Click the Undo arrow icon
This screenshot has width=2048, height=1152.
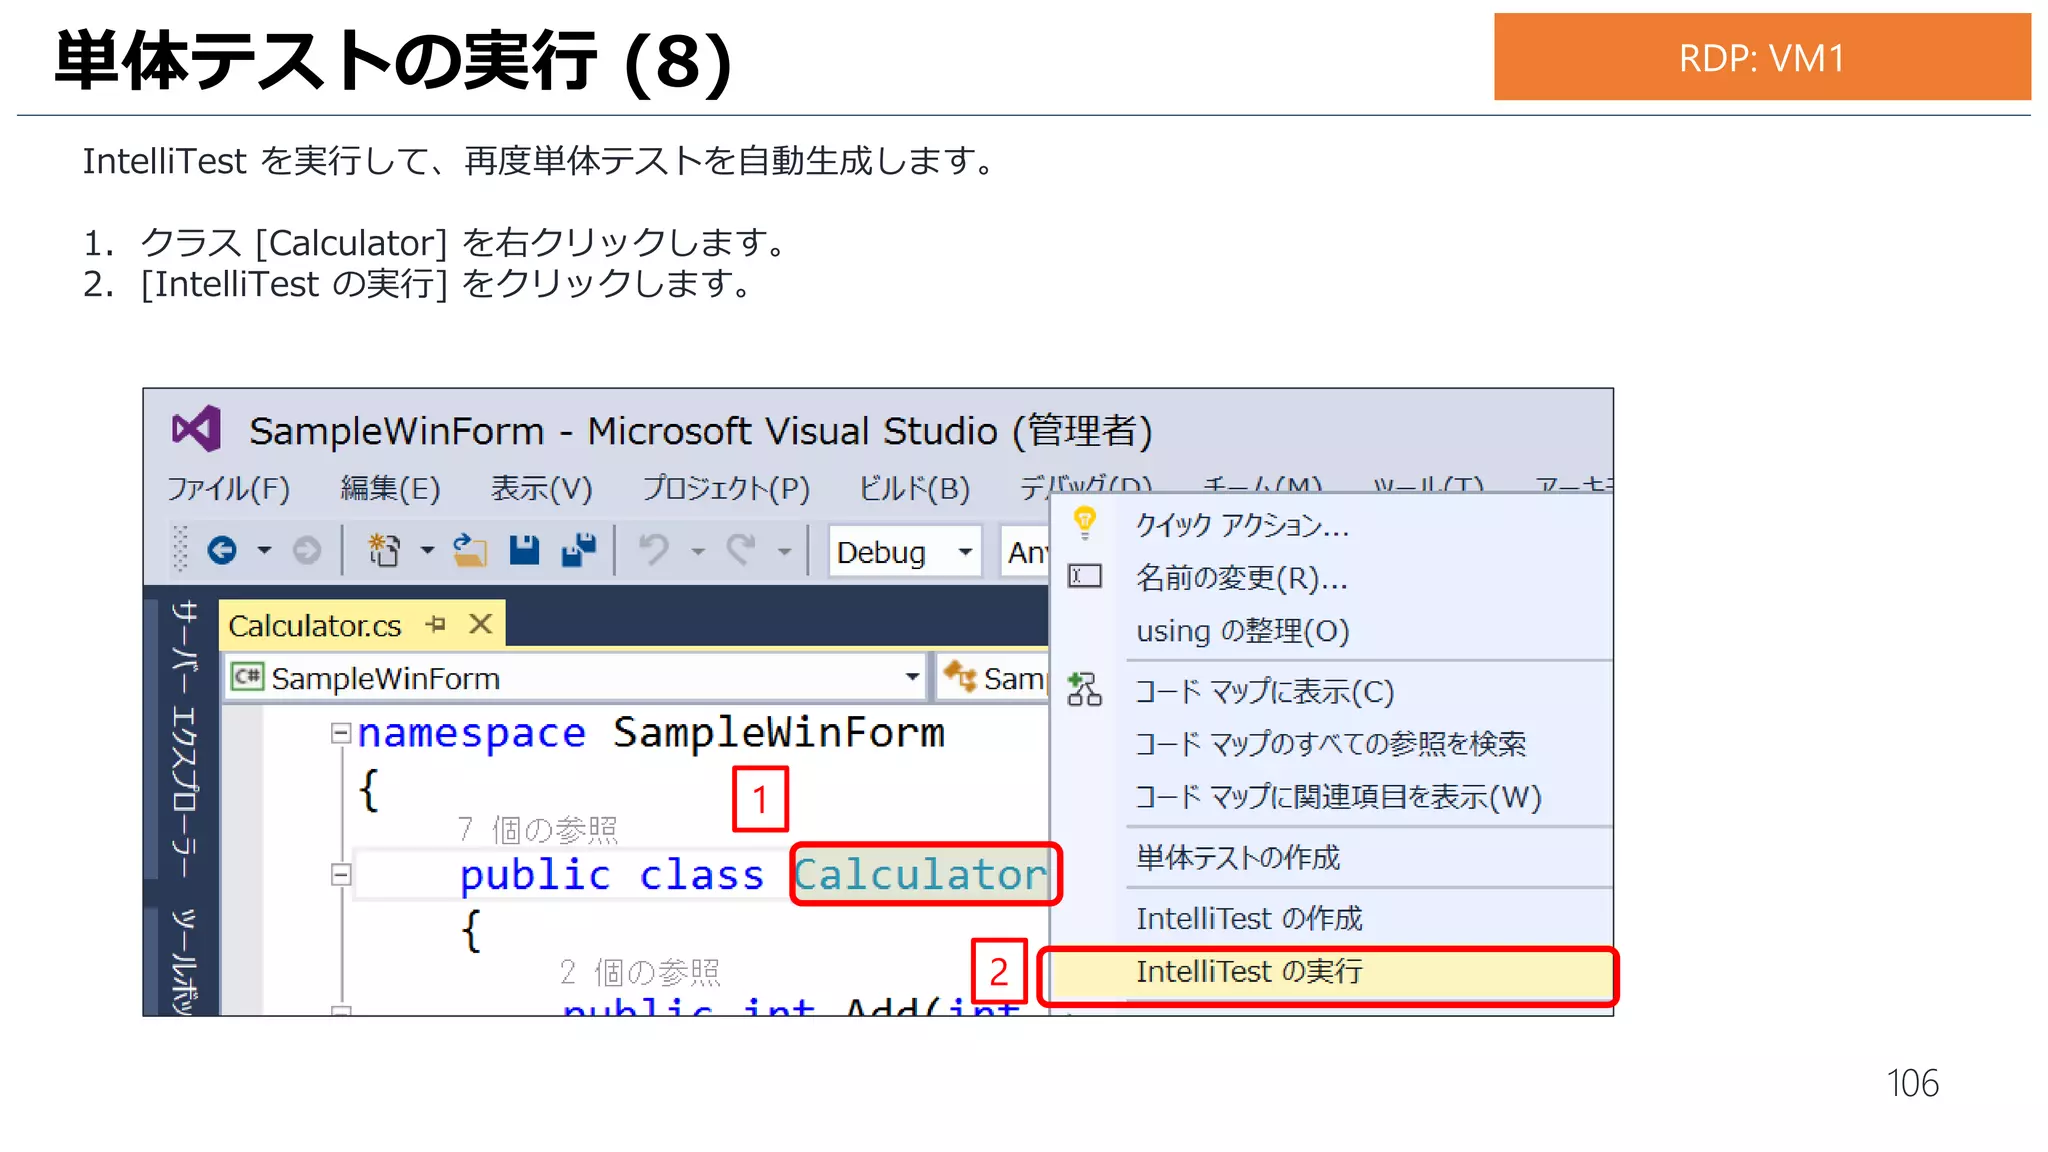(654, 550)
